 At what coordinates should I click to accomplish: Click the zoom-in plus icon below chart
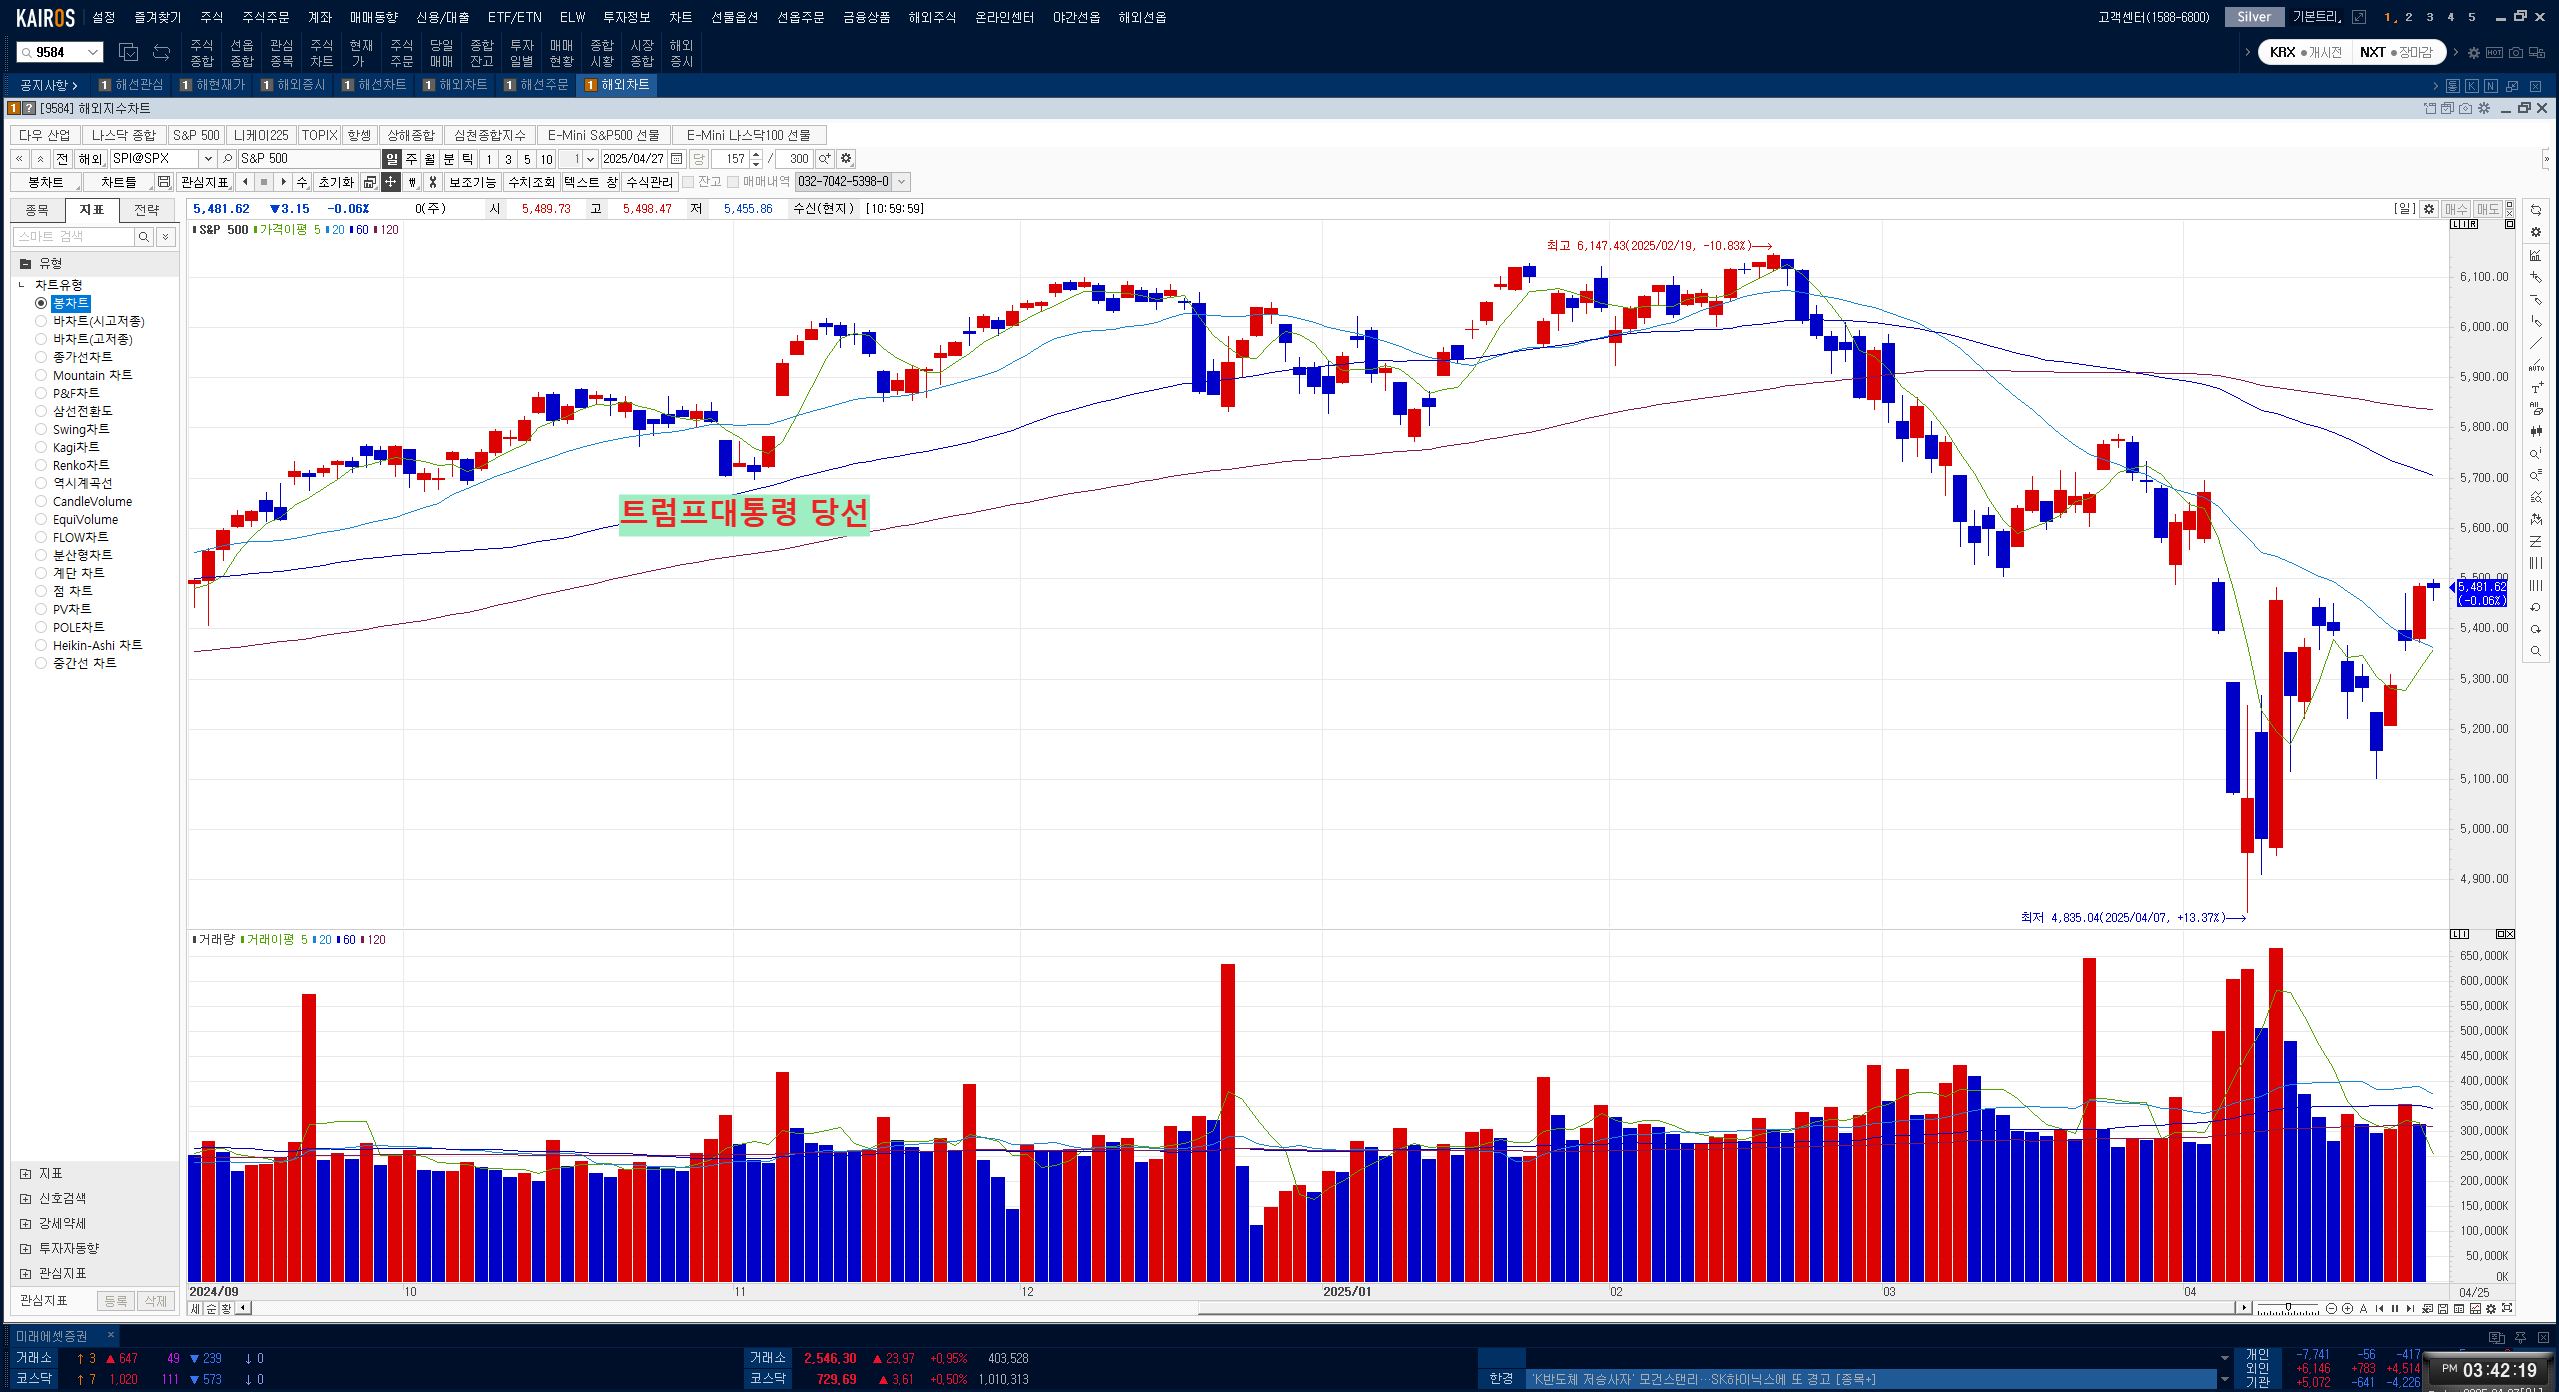click(2347, 1308)
